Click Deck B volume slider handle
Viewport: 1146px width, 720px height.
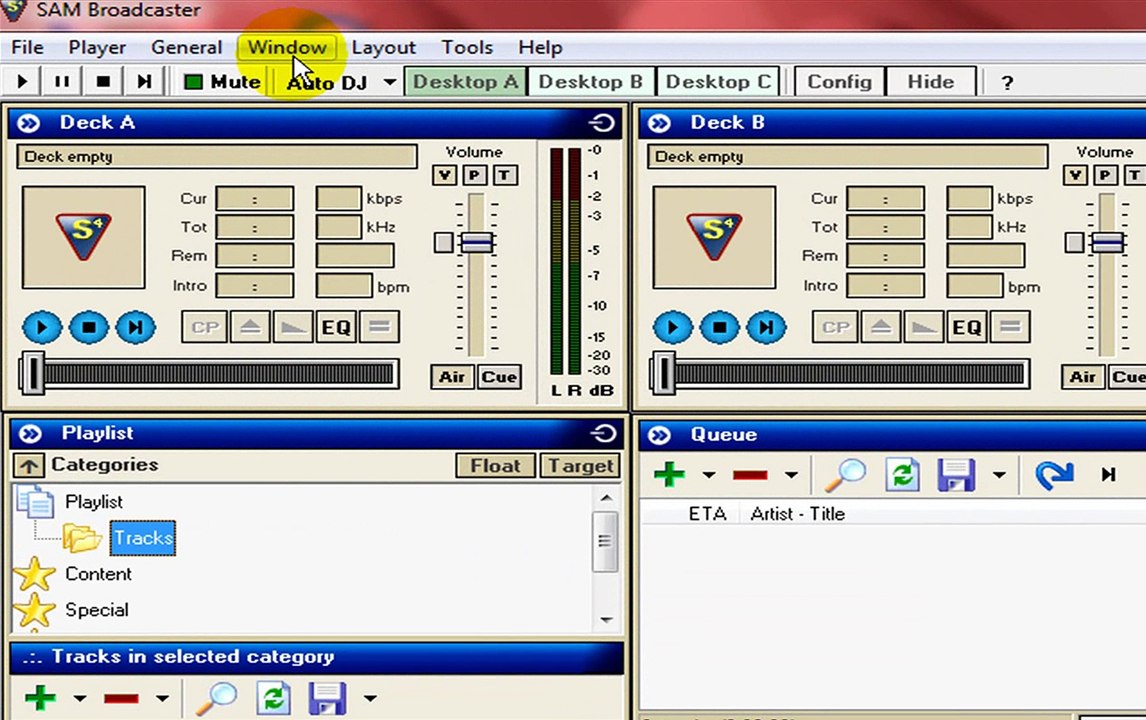click(x=1107, y=242)
